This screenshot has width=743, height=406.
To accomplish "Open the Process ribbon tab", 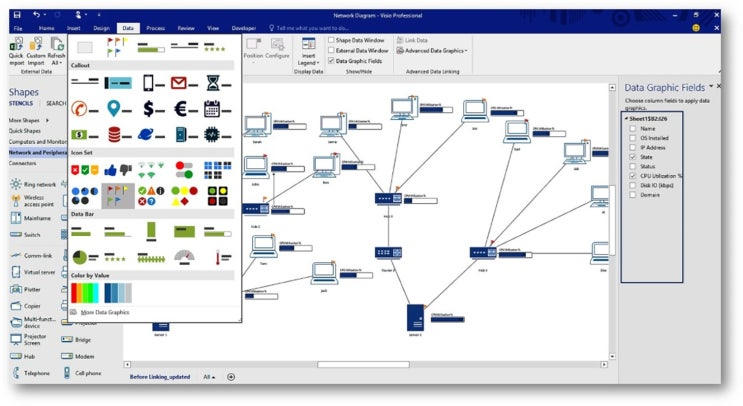I will [155, 28].
